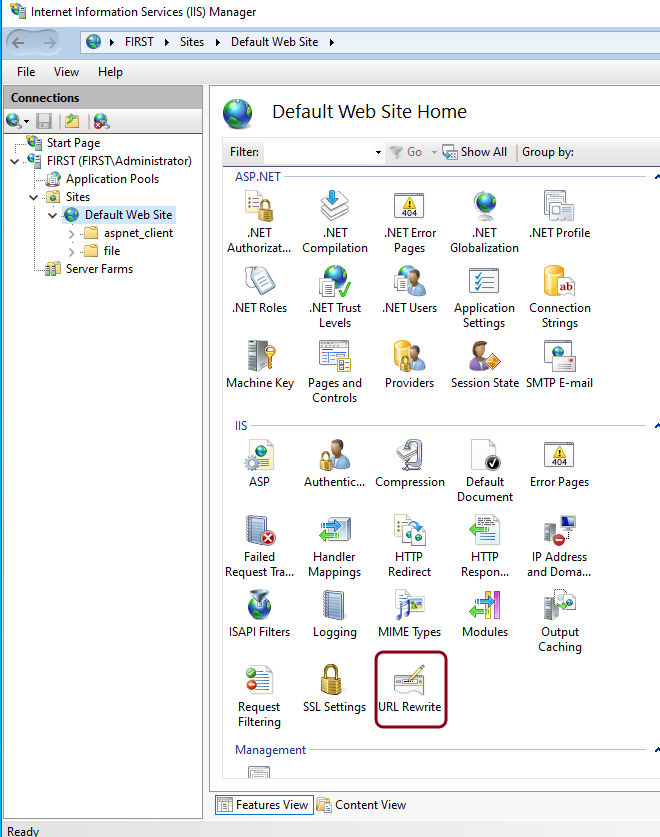The height and width of the screenshot is (837, 660).
Task: Open the IIS Error Pages feature
Action: tap(560, 464)
